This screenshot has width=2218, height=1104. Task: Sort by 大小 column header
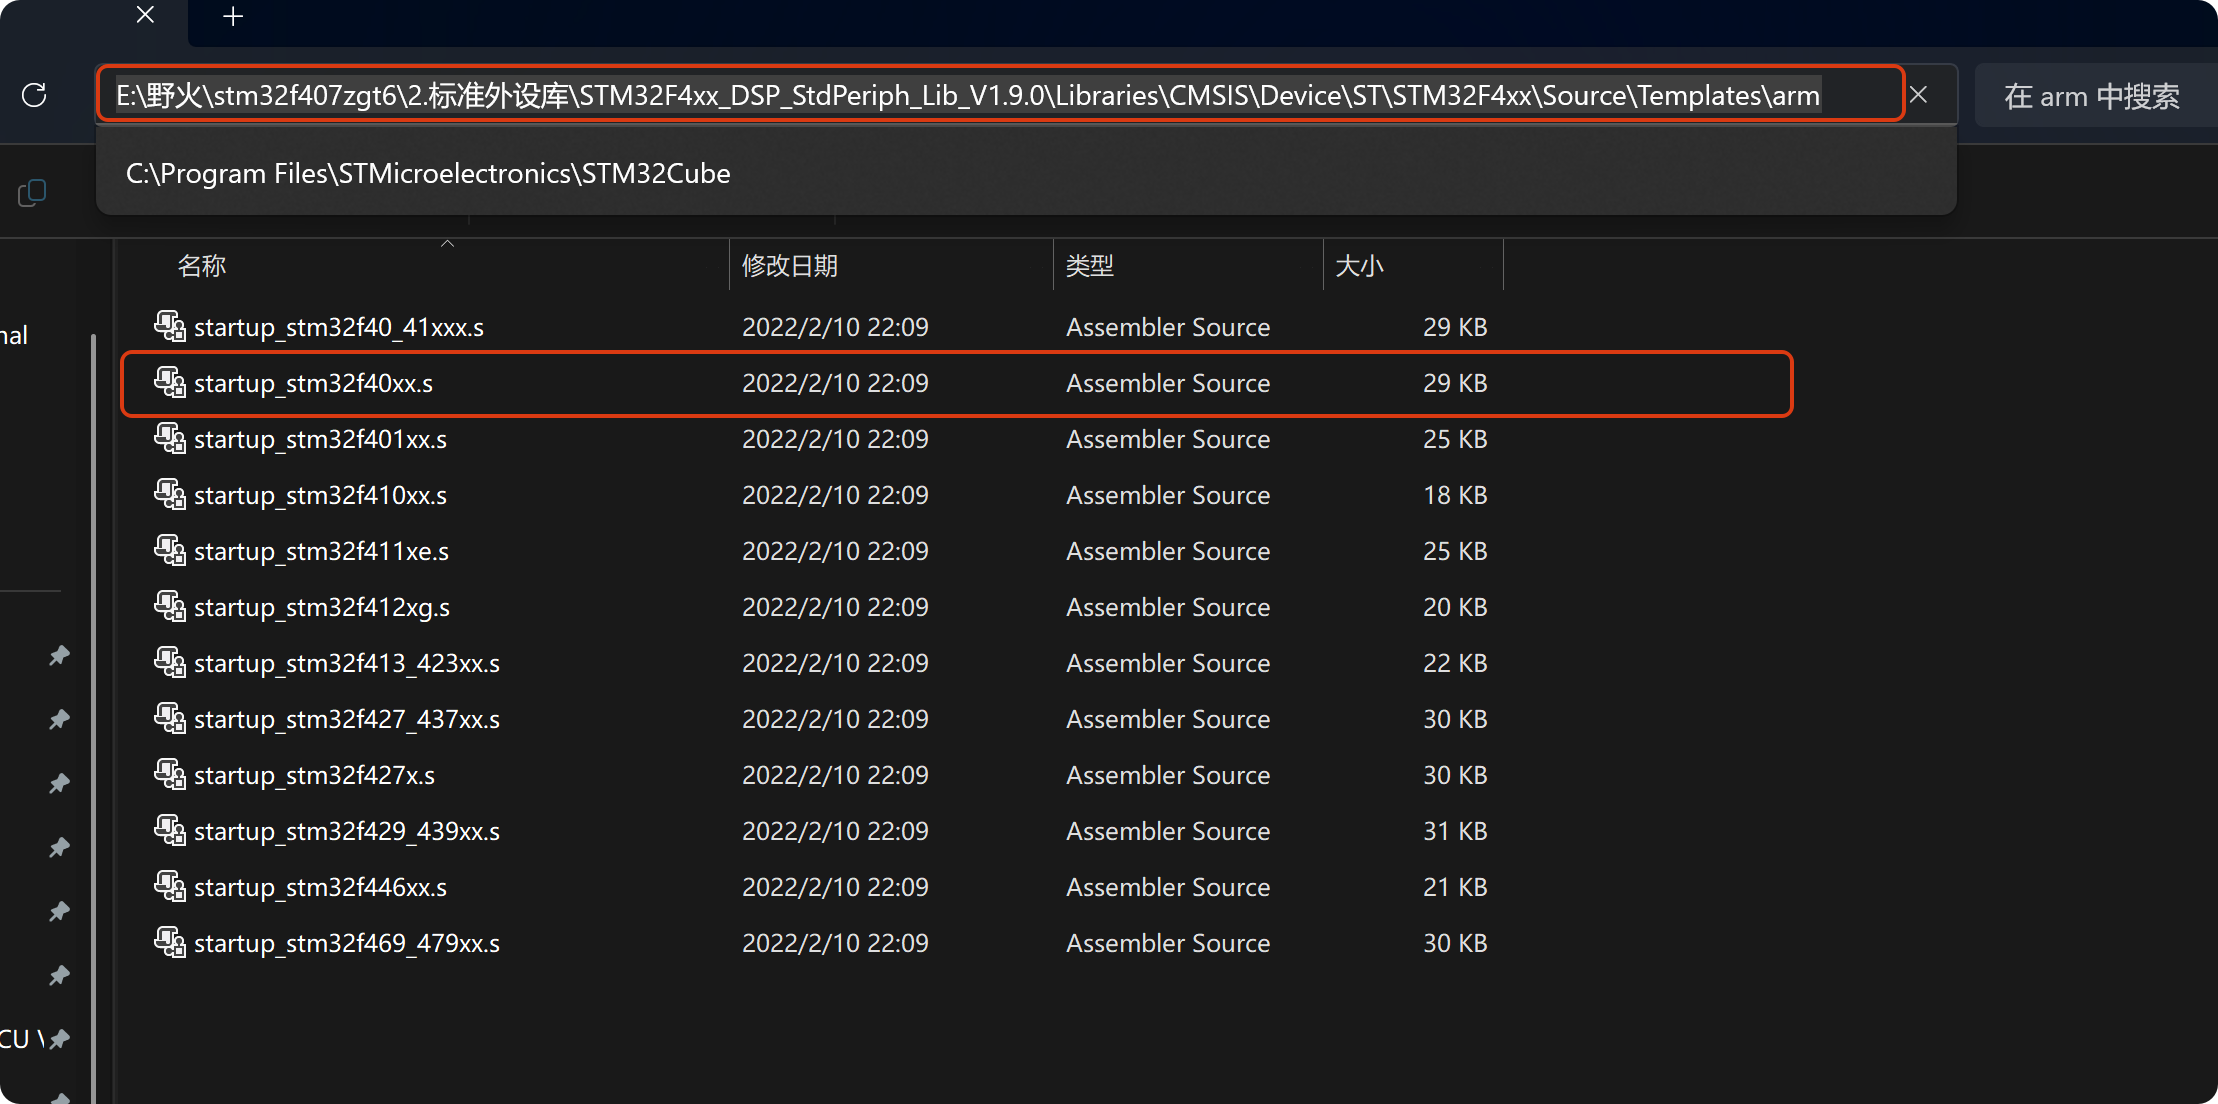(1360, 266)
